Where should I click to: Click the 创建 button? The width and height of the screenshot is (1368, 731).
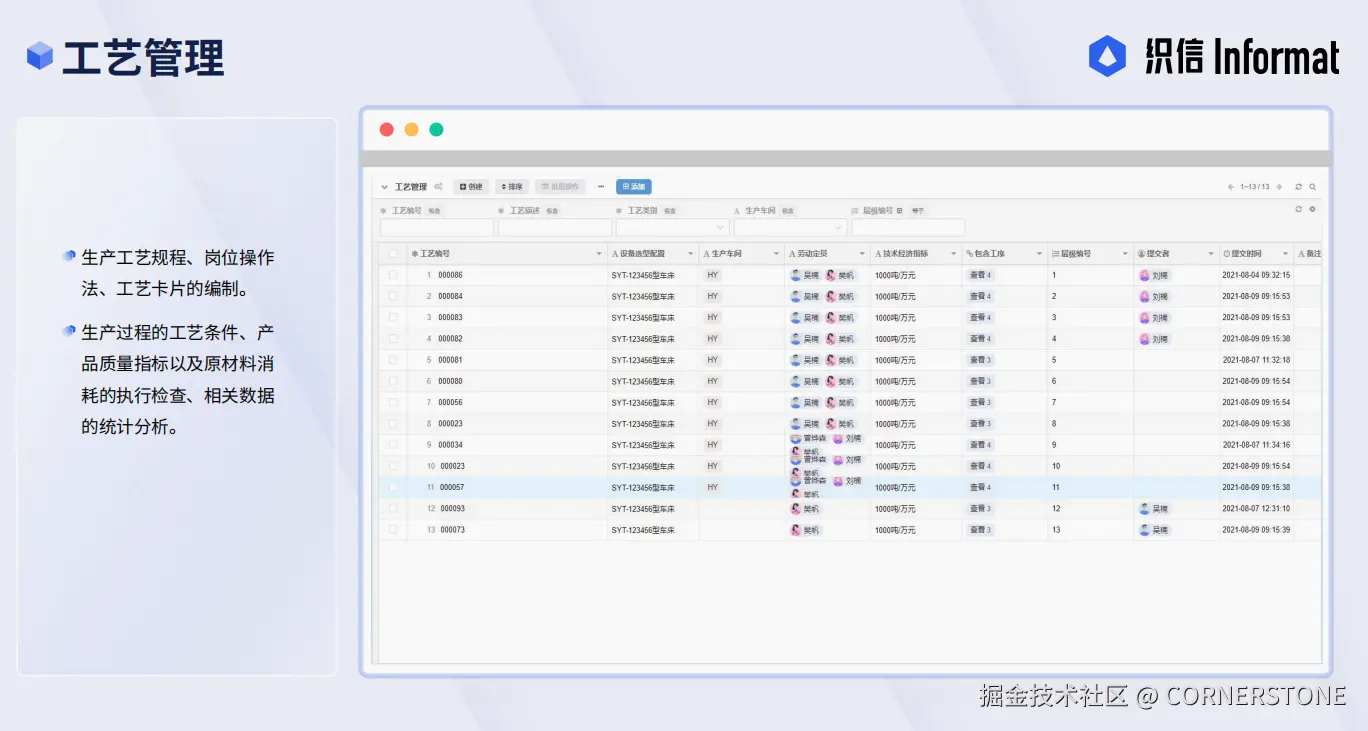pyautogui.click(x=471, y=187)
